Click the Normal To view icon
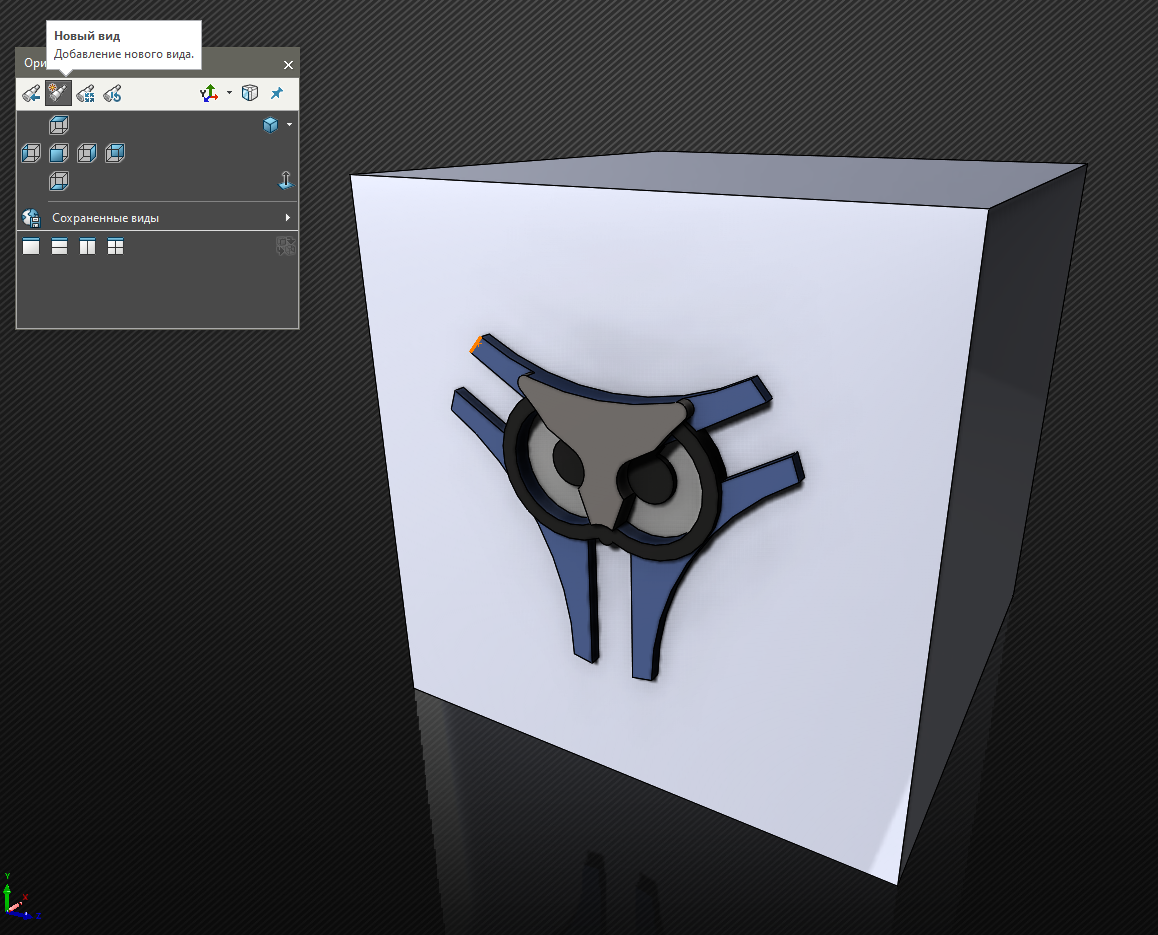 coord(286,180)
